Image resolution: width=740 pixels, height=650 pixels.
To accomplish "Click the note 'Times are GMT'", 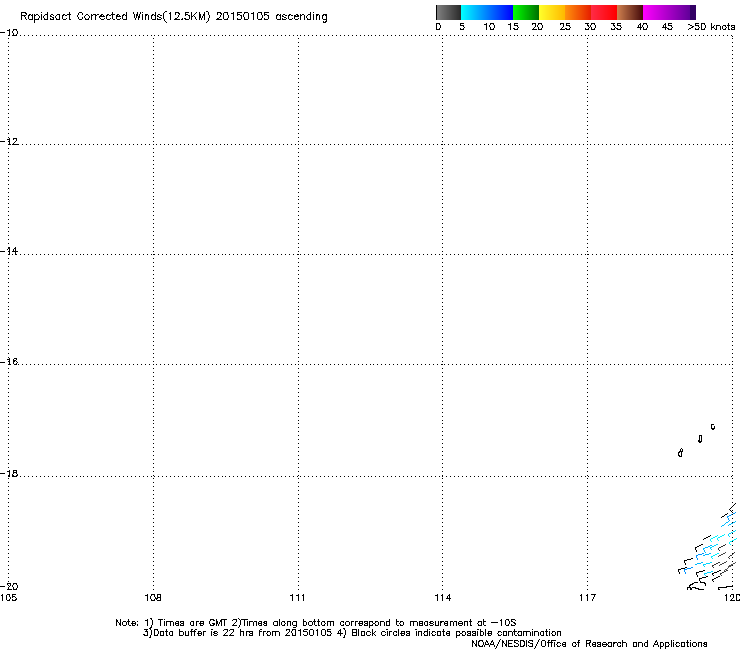I will point(193,623).
